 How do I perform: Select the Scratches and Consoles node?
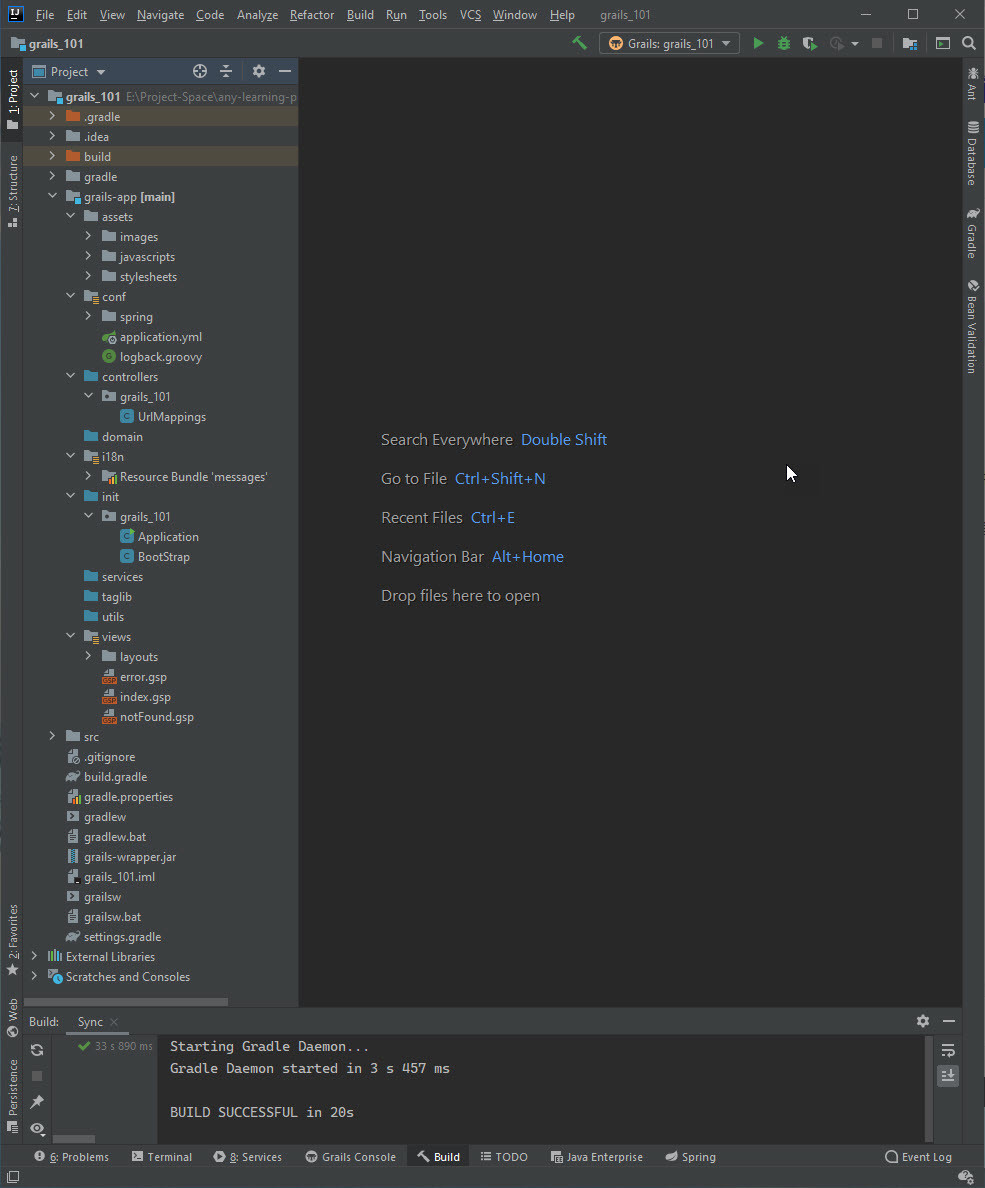click(x=127, y=977)
